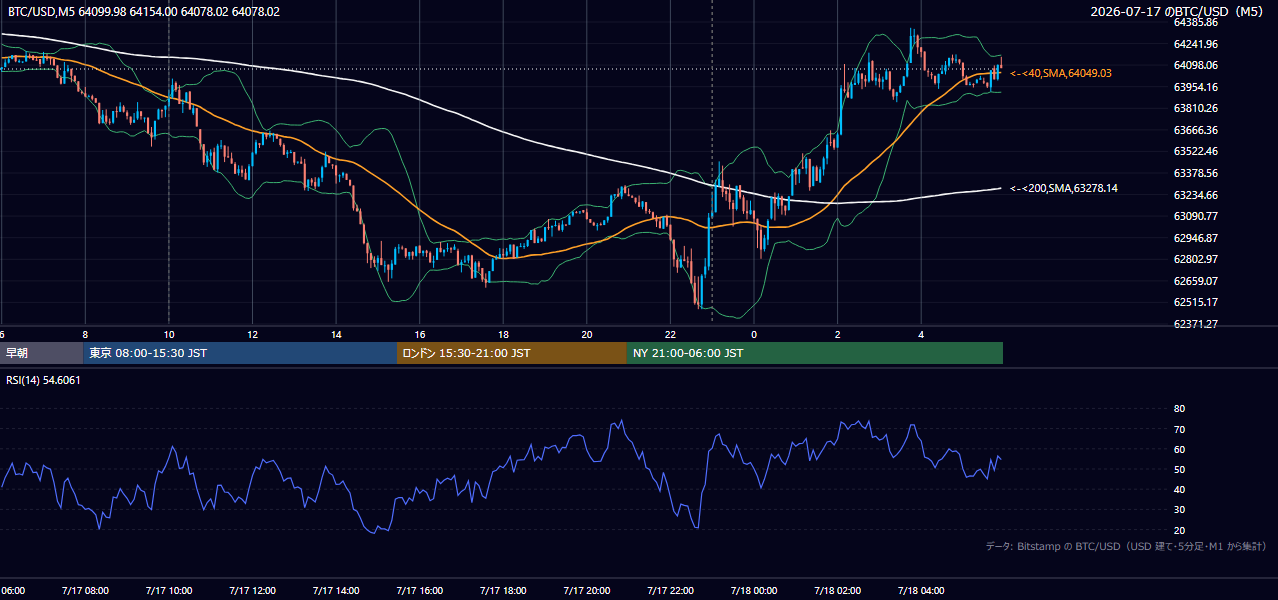The width and height of the screenshot is (1278, 600).
Task: Click price axis value 63810.26
Action: (x=1195, y=108)
